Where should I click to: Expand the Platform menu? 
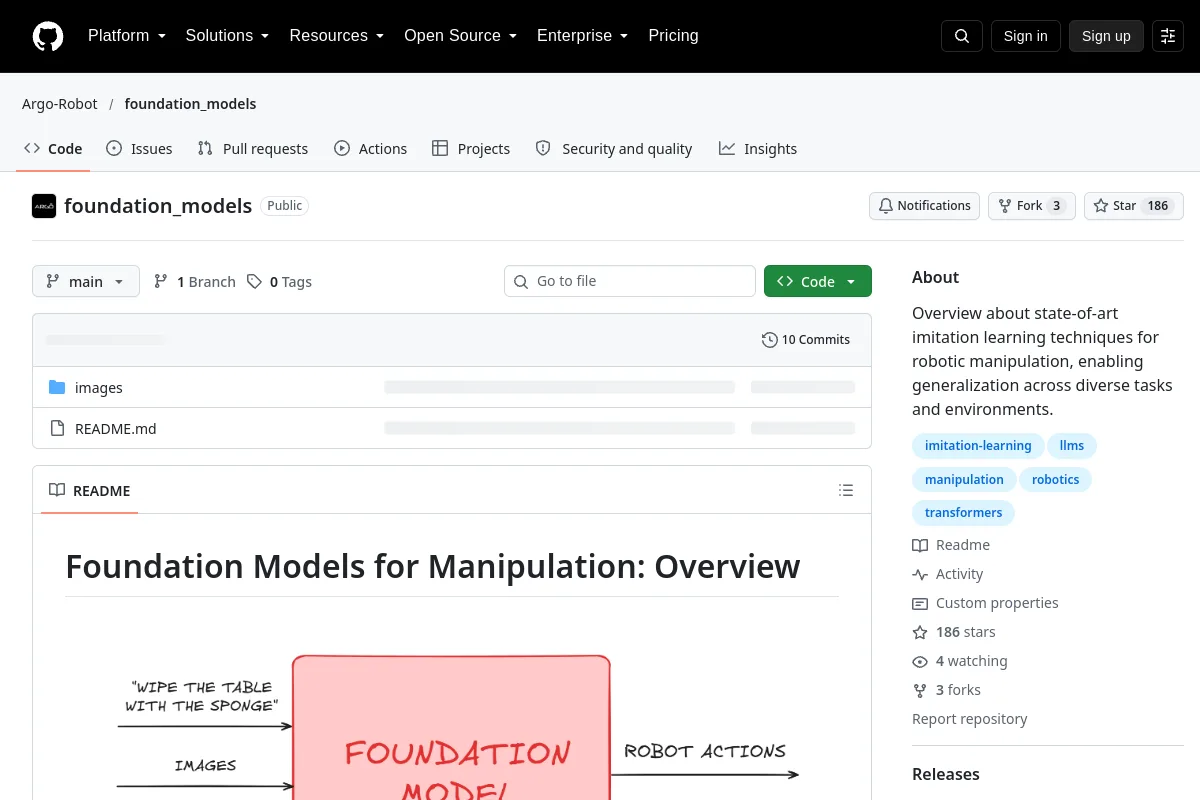126,36
